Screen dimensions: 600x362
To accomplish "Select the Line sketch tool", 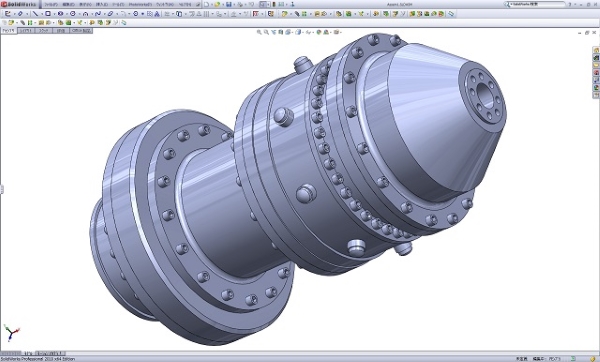I will 35,14.
